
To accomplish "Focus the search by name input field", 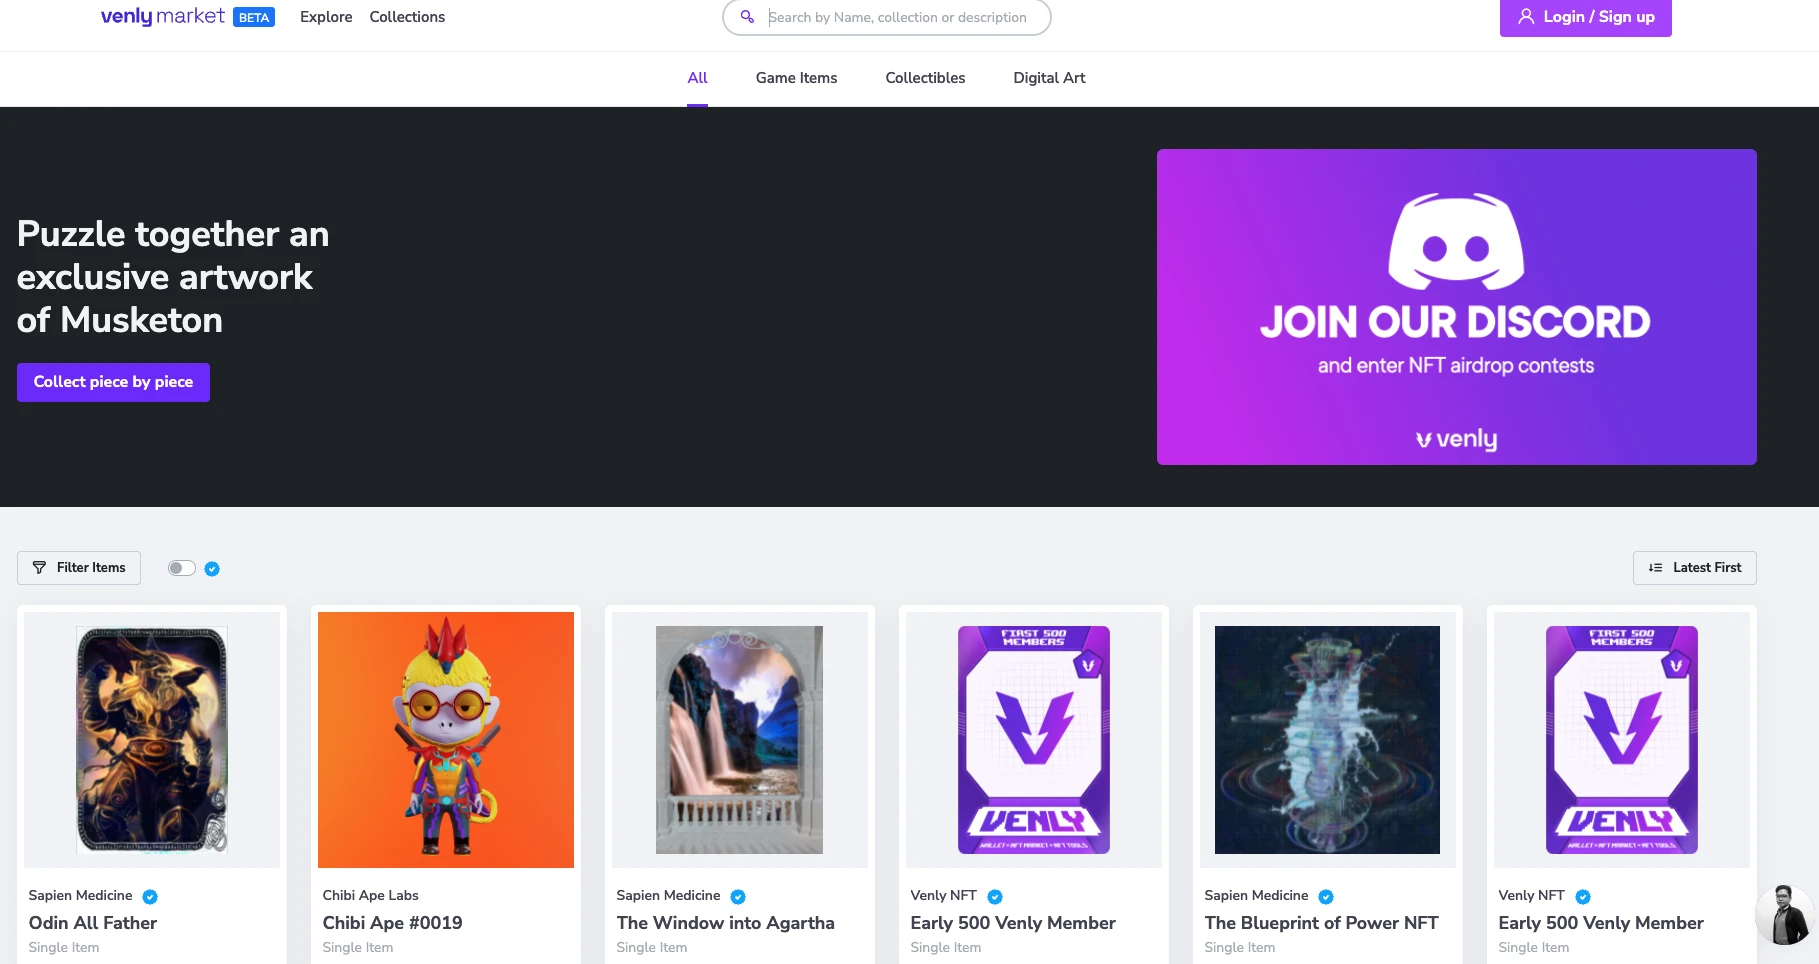I will click(900, 17).
